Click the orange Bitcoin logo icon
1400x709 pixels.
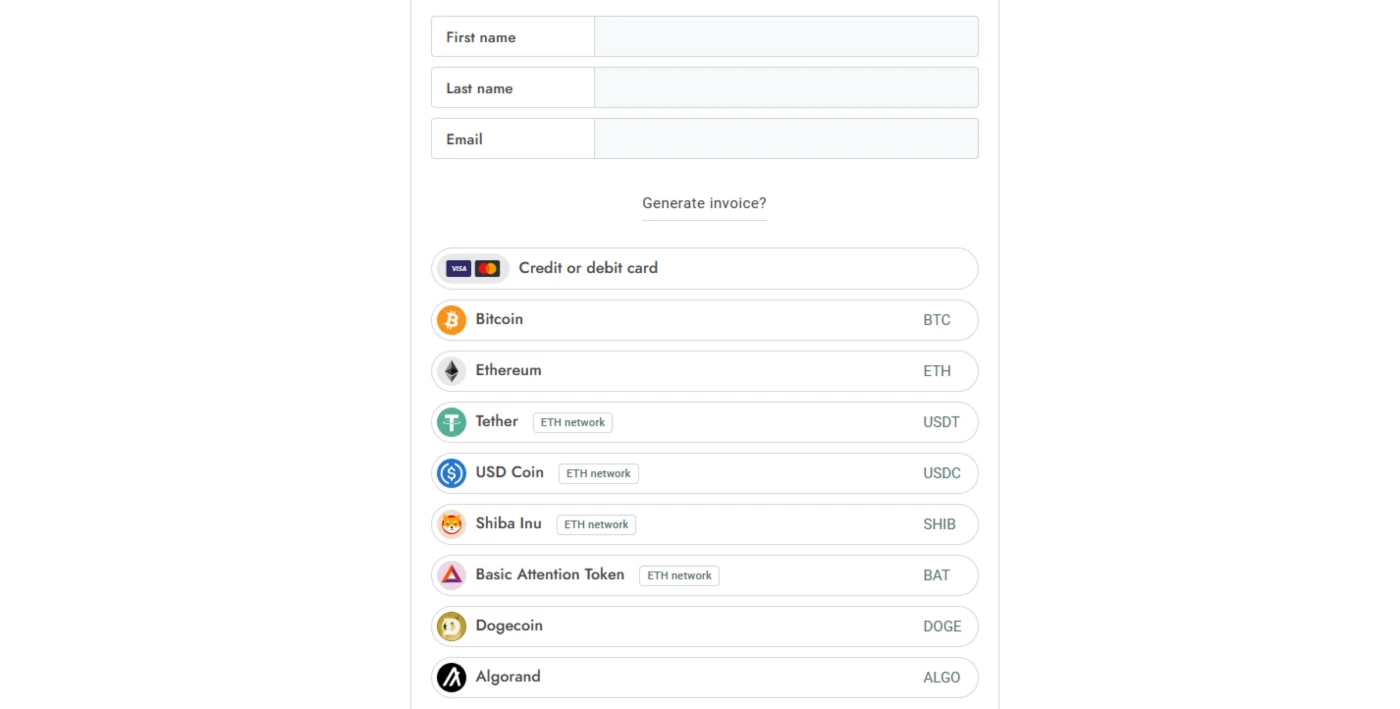click(x=452, y=320)
